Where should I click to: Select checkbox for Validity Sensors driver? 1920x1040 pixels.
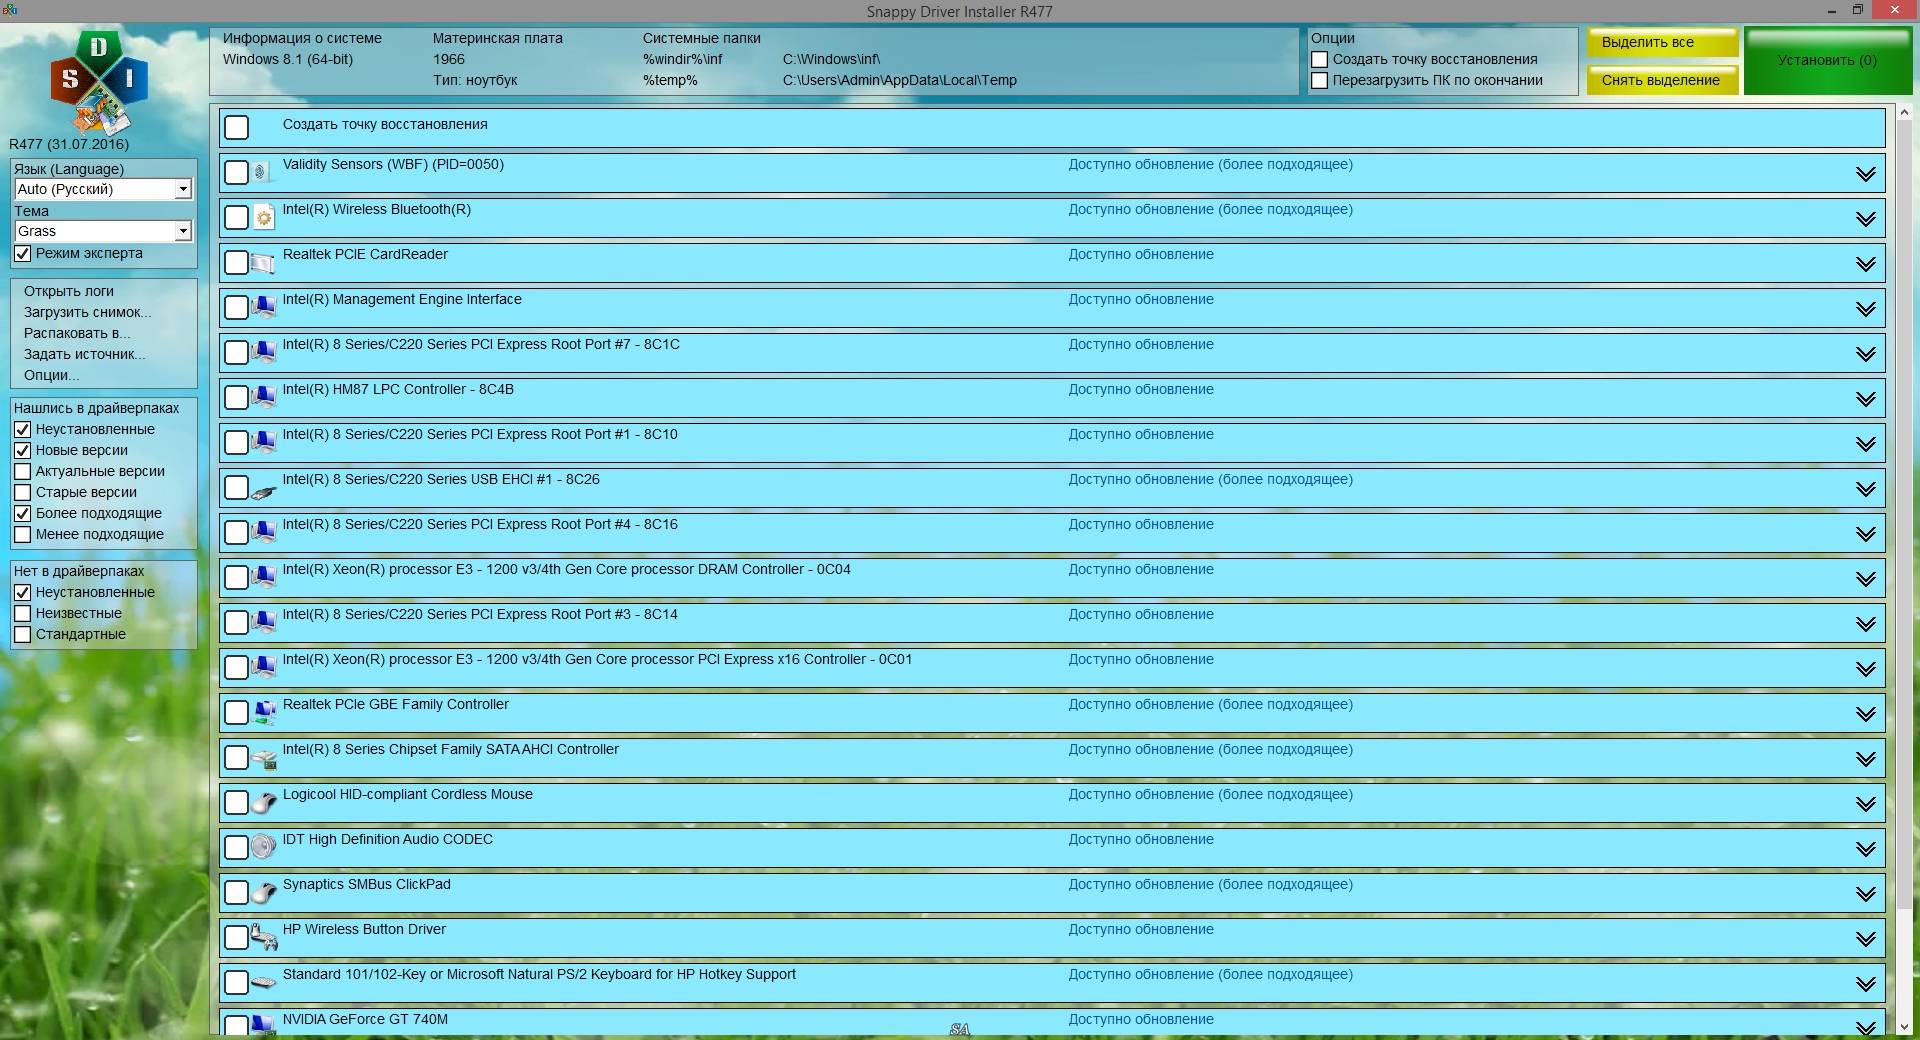tap(236, 172)
